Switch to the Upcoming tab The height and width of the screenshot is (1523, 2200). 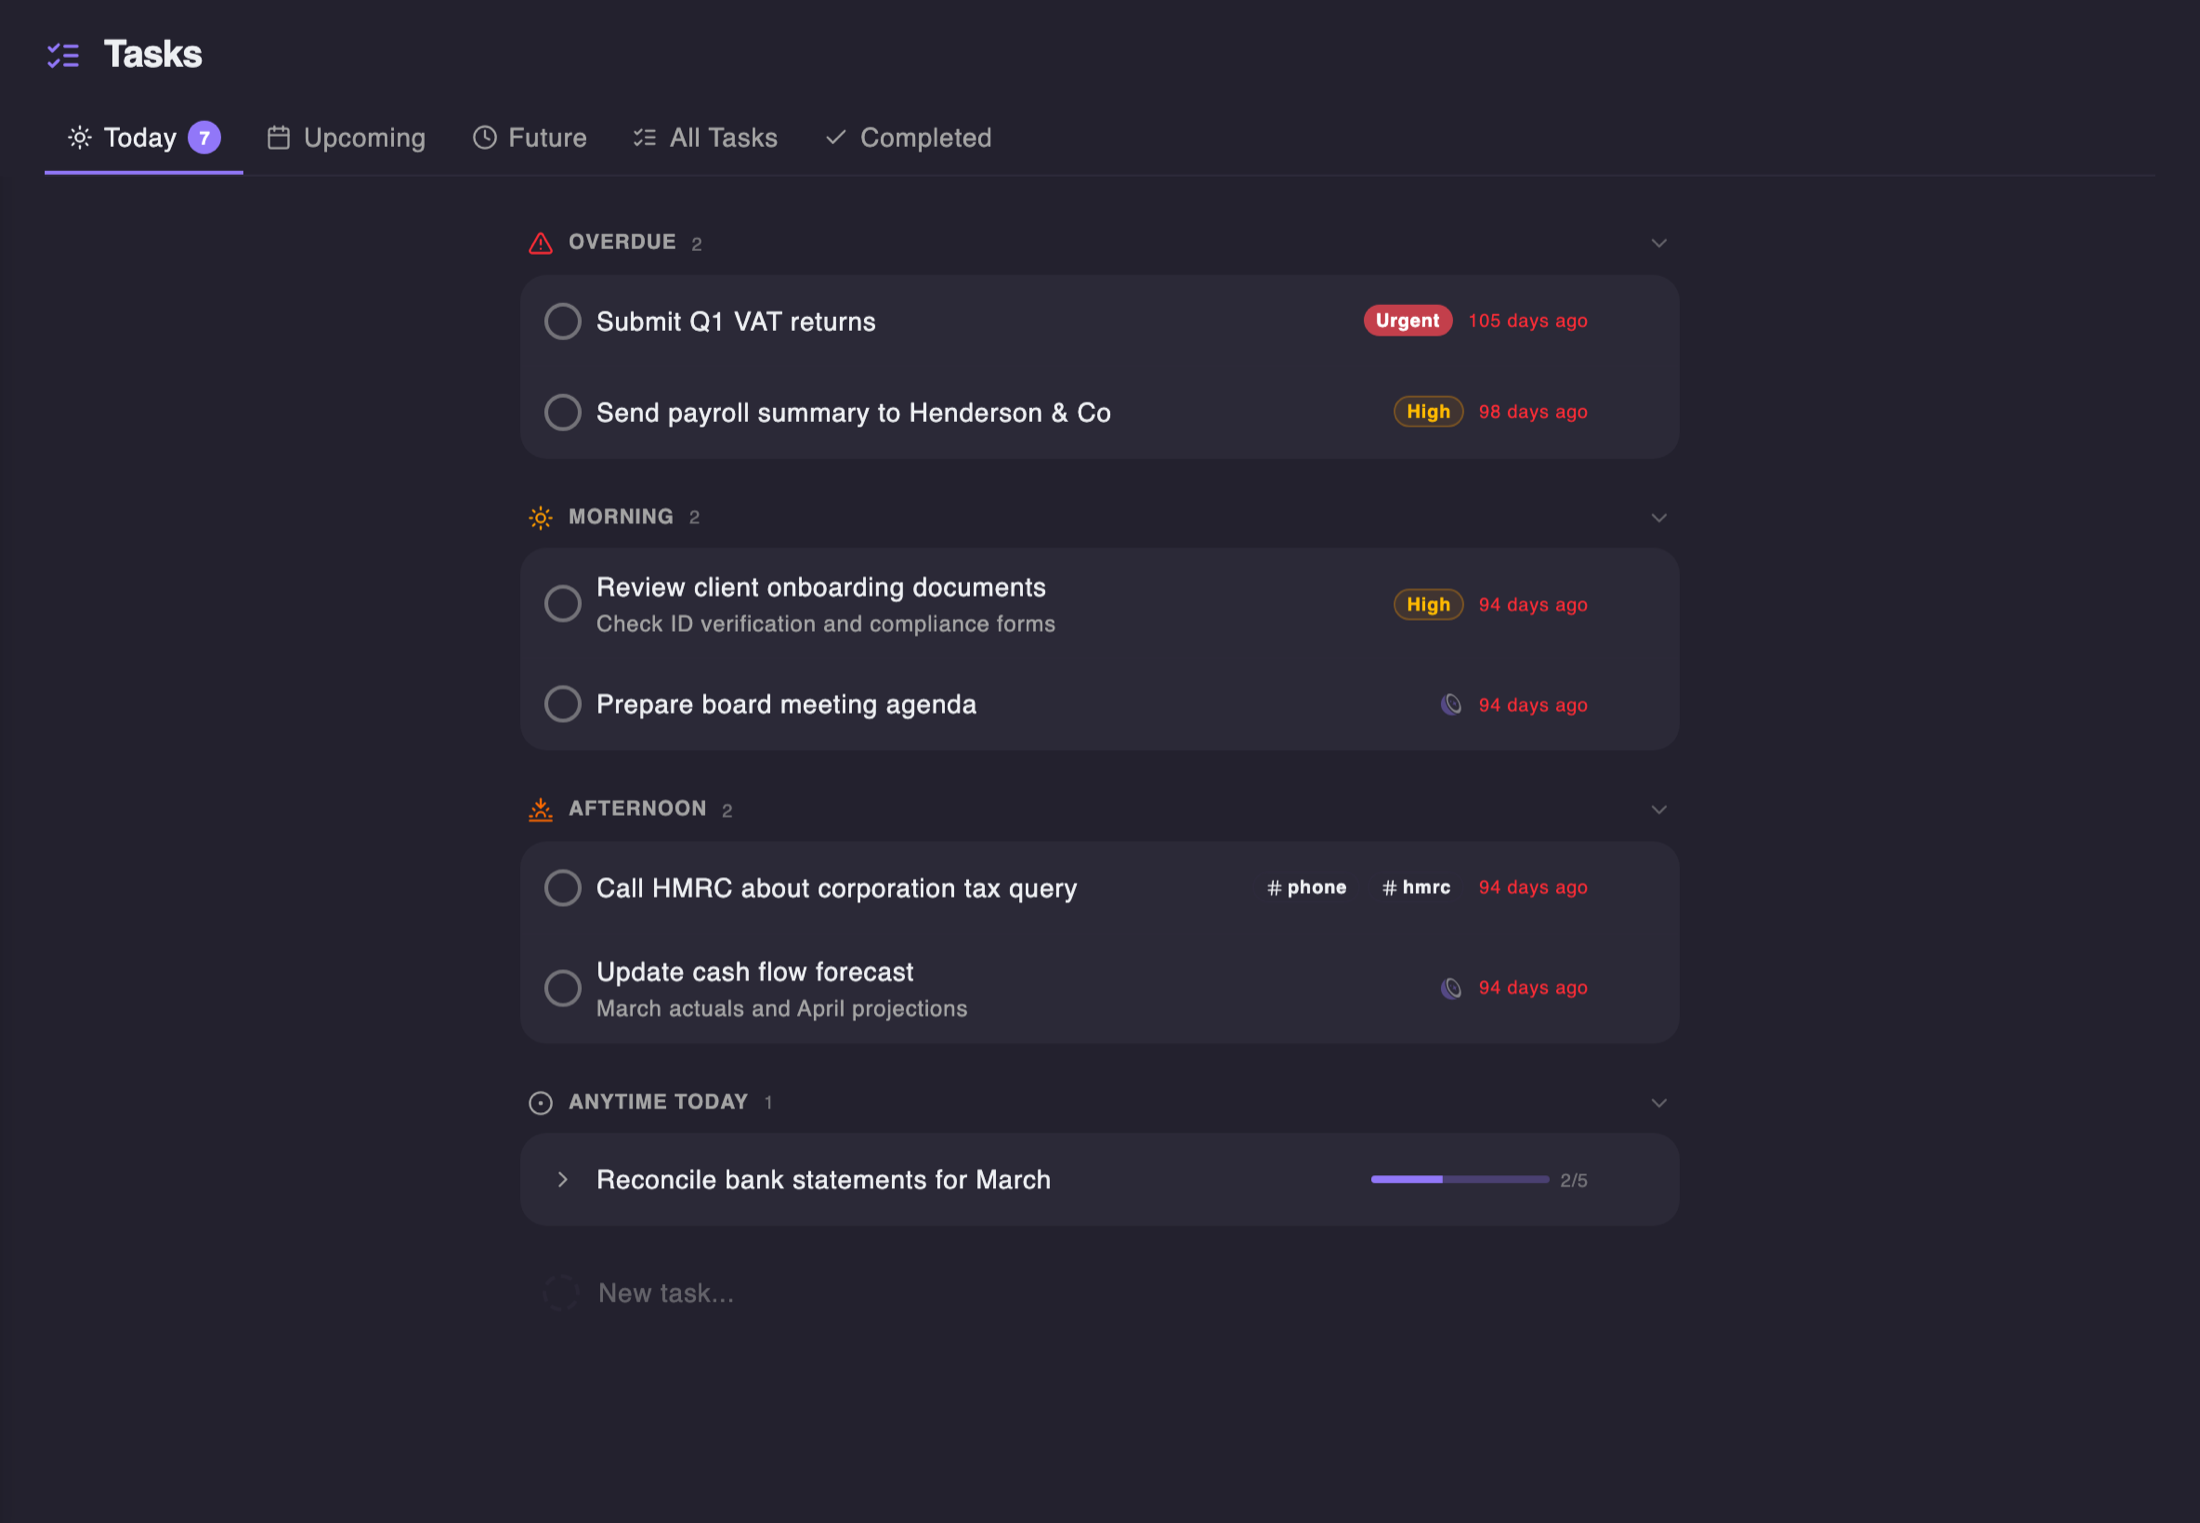point(346,137)
